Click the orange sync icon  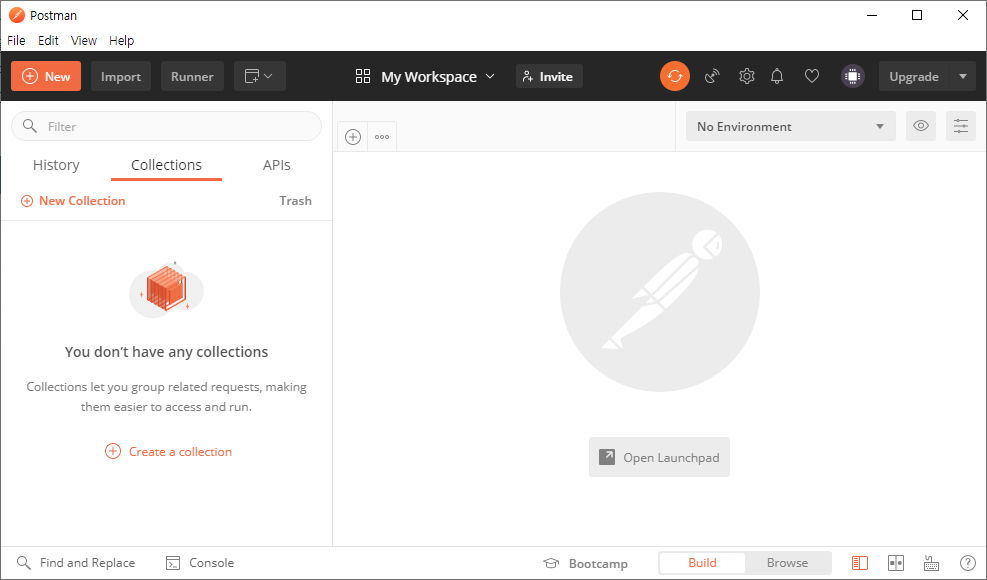click(674, 76)
